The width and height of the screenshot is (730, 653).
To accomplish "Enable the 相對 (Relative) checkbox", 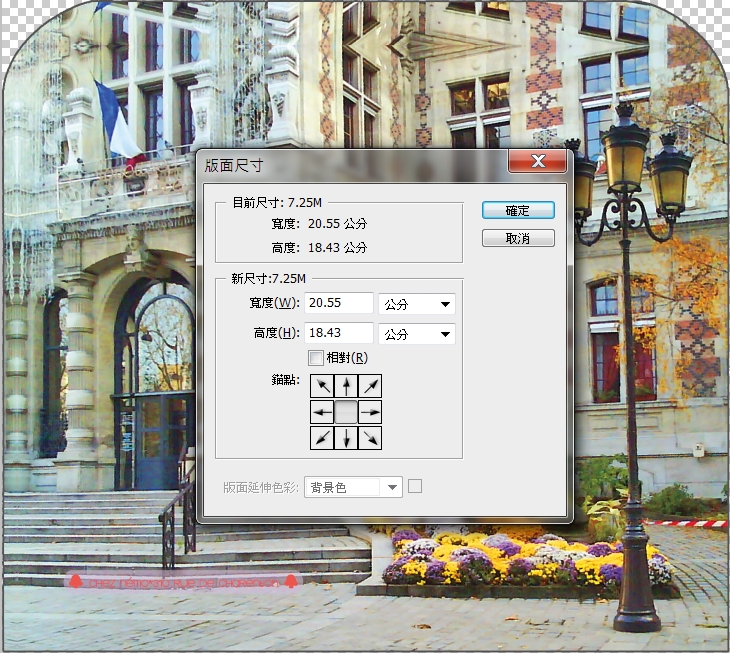I will pos(316,358).
